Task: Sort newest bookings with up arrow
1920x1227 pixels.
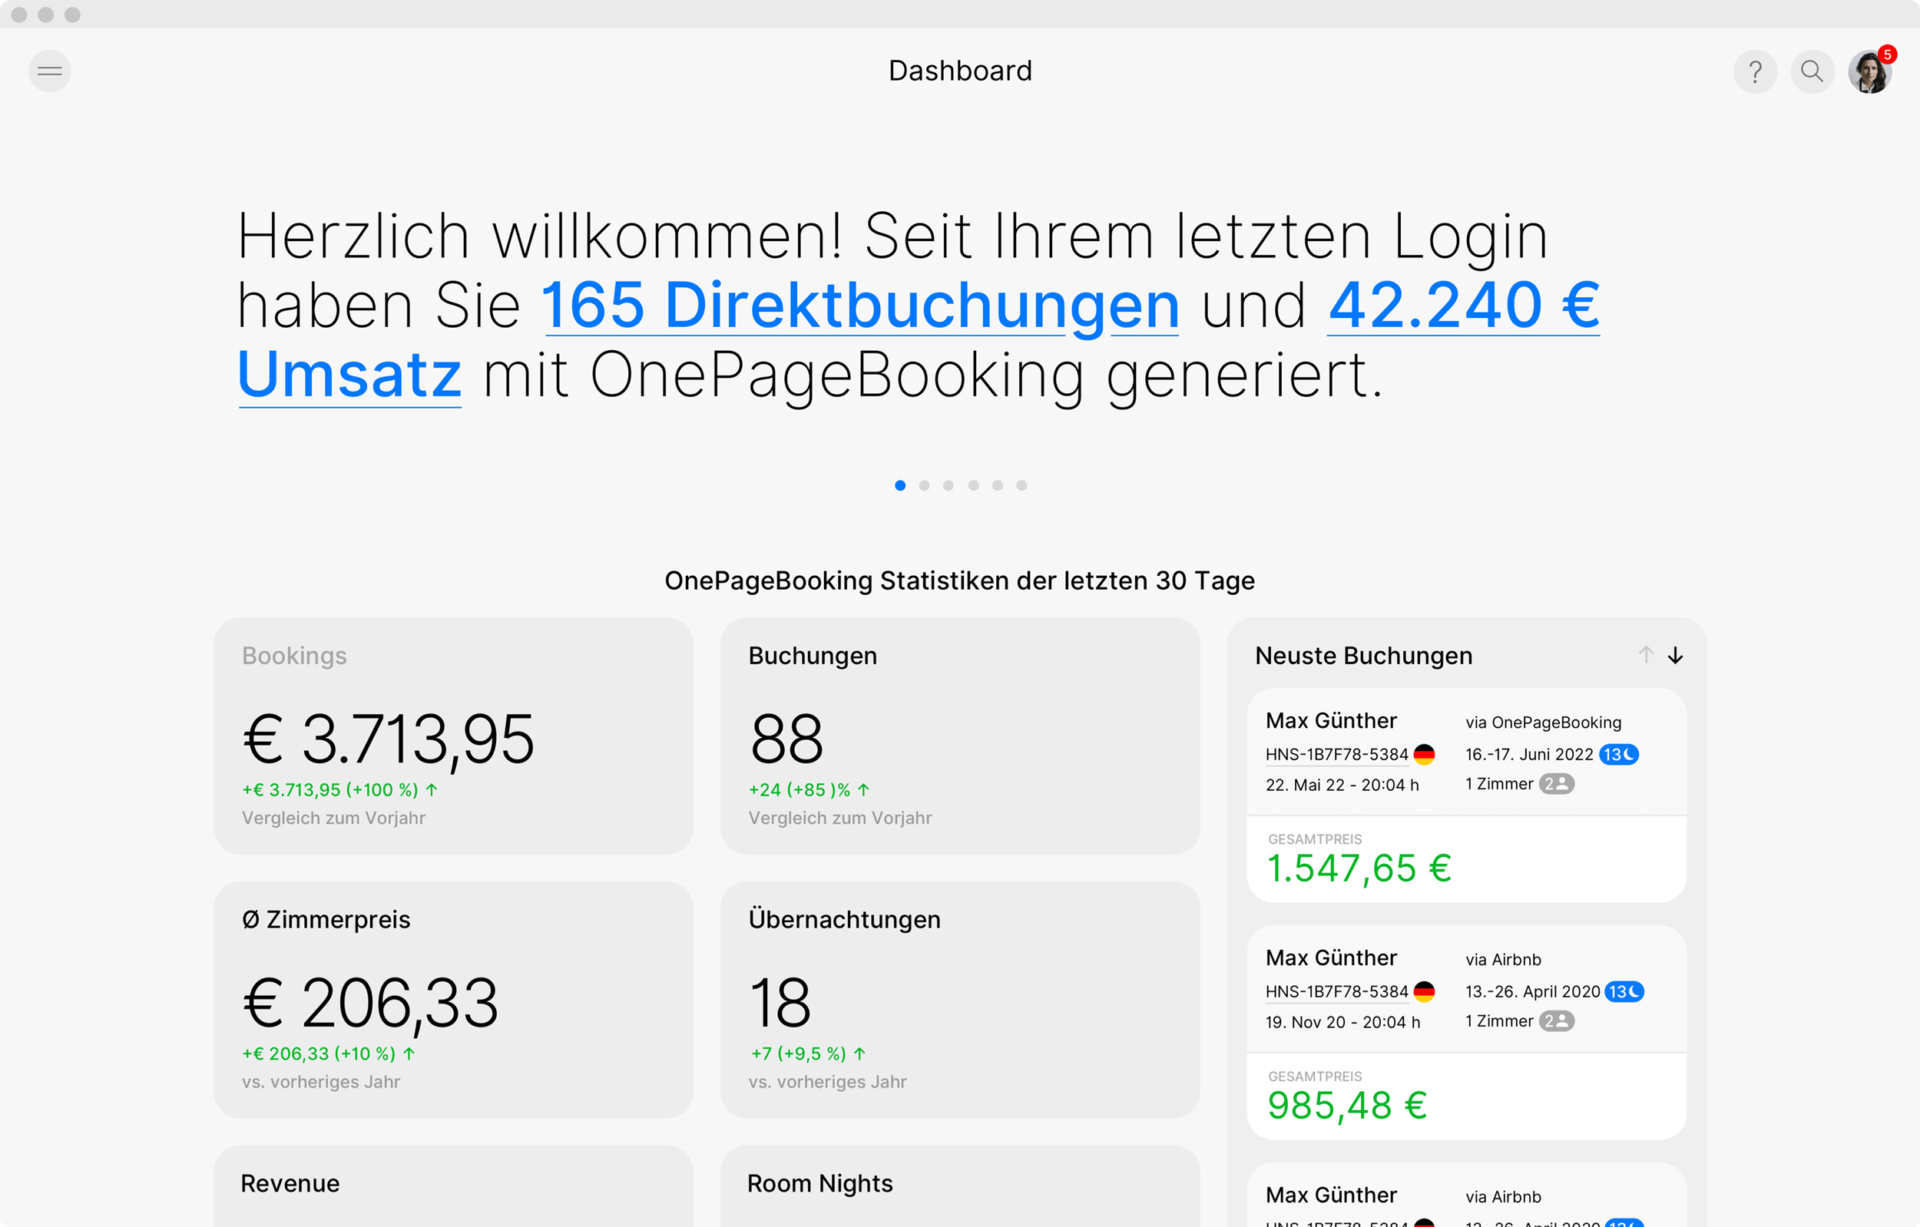Action: coord(1645,656)
